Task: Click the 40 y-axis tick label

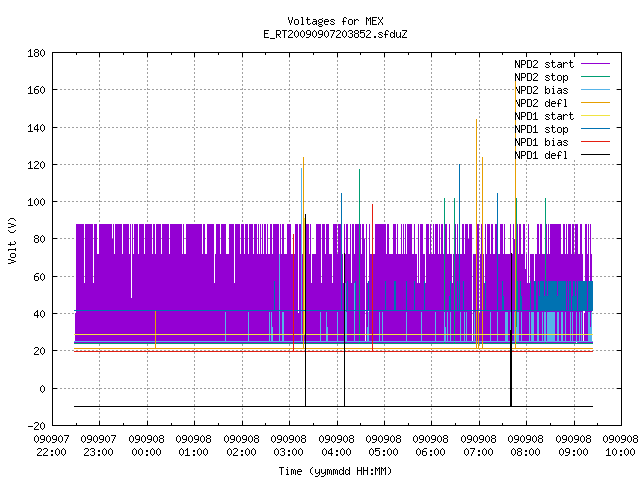Action: [39, 314]
